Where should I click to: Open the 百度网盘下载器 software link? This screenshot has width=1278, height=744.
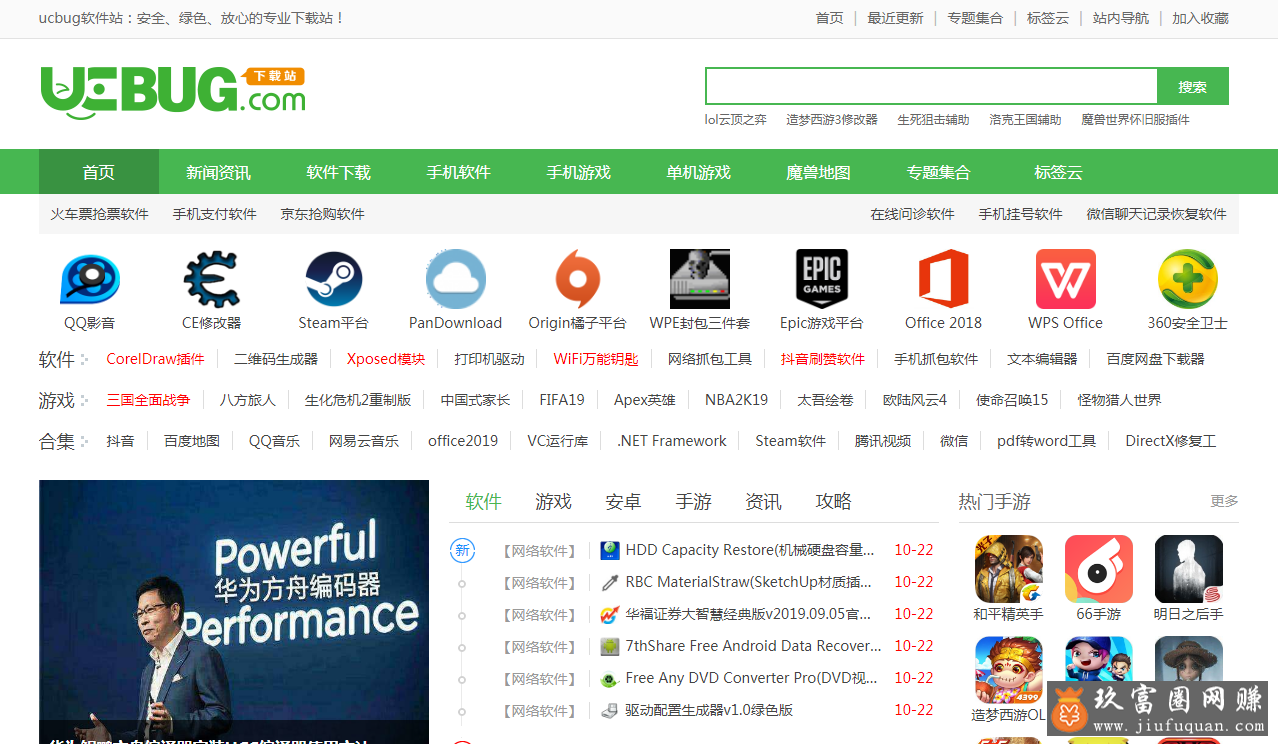pyautogui.click(x=1155, y=359)
